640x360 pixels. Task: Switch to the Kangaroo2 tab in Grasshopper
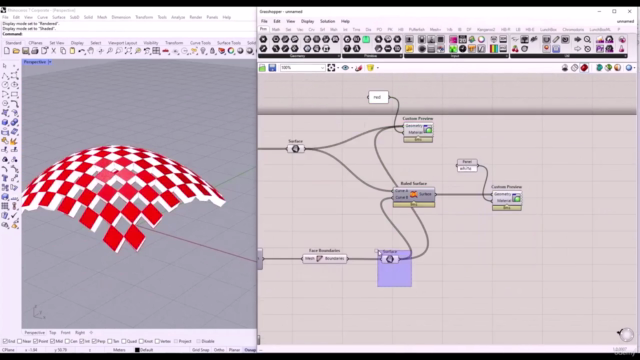(486, 30)
